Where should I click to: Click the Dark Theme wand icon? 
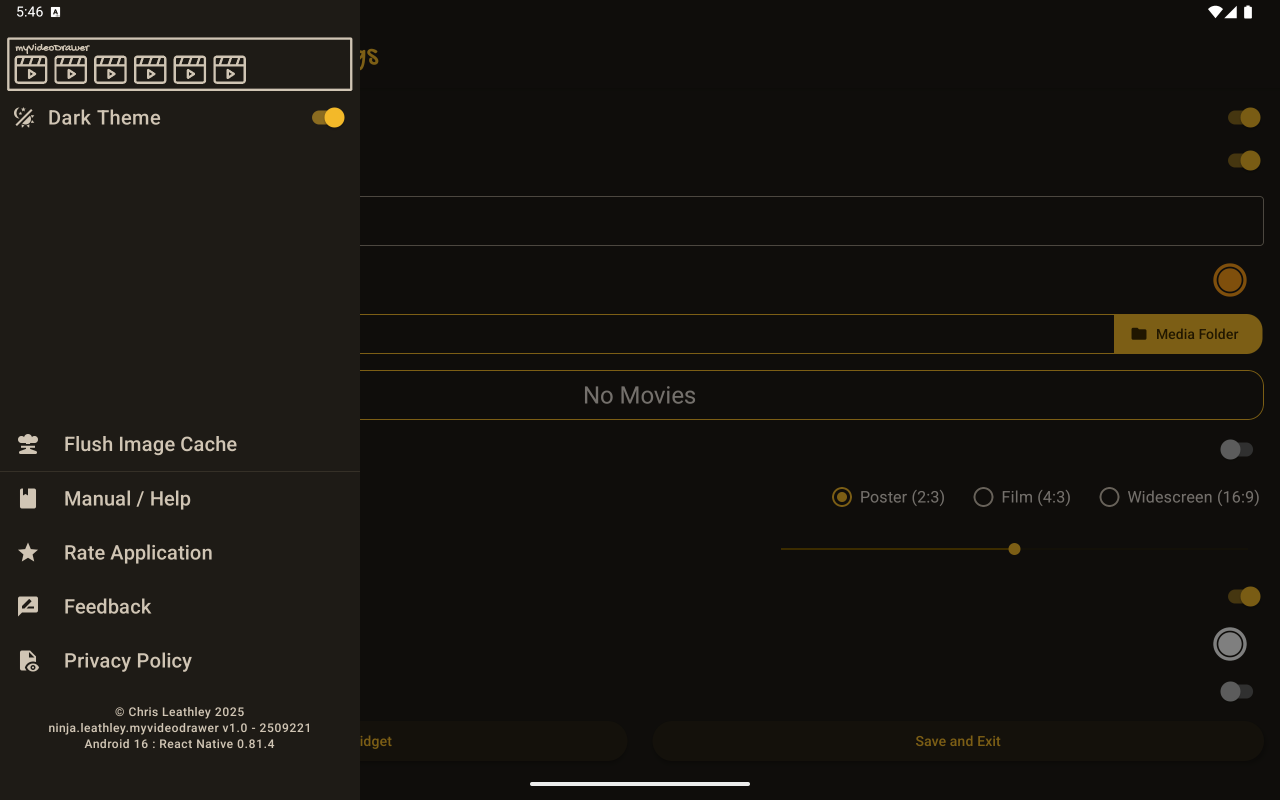[24, 117]
